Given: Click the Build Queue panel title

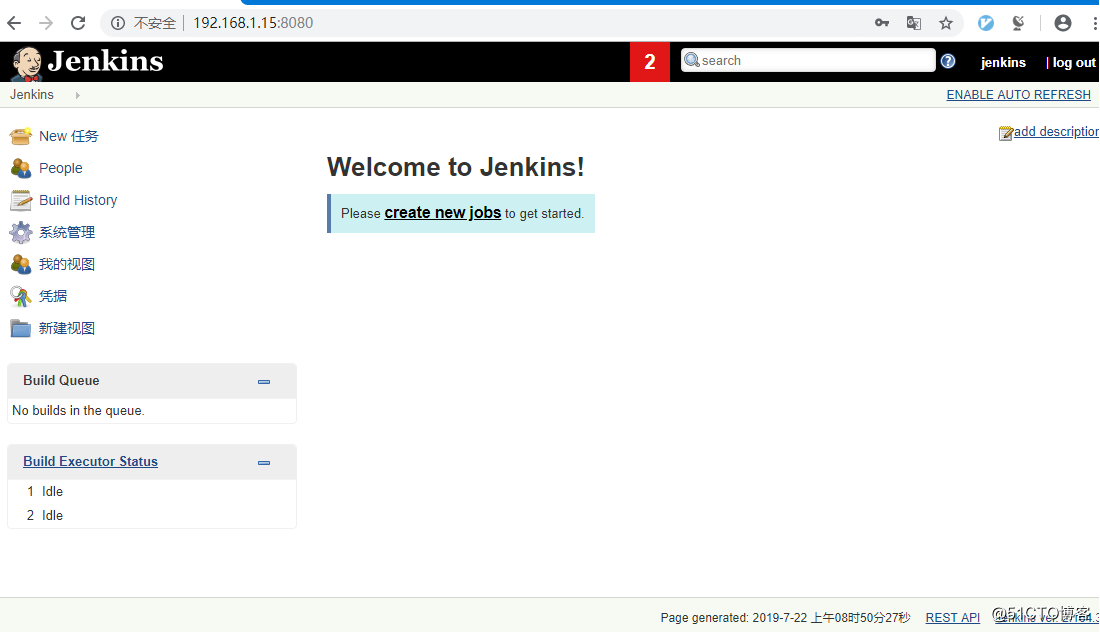Looking at the screenshot, I should tap(61, 381).
